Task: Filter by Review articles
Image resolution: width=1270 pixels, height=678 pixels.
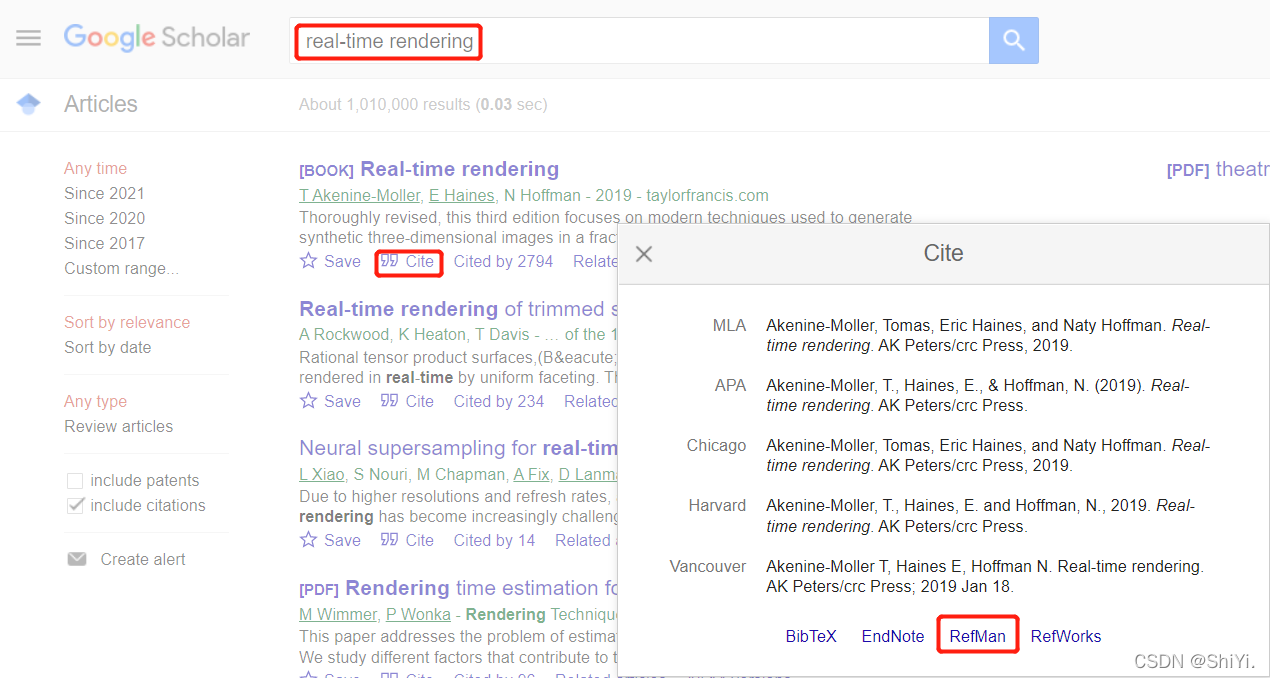Action: click(x=119, y=426)
